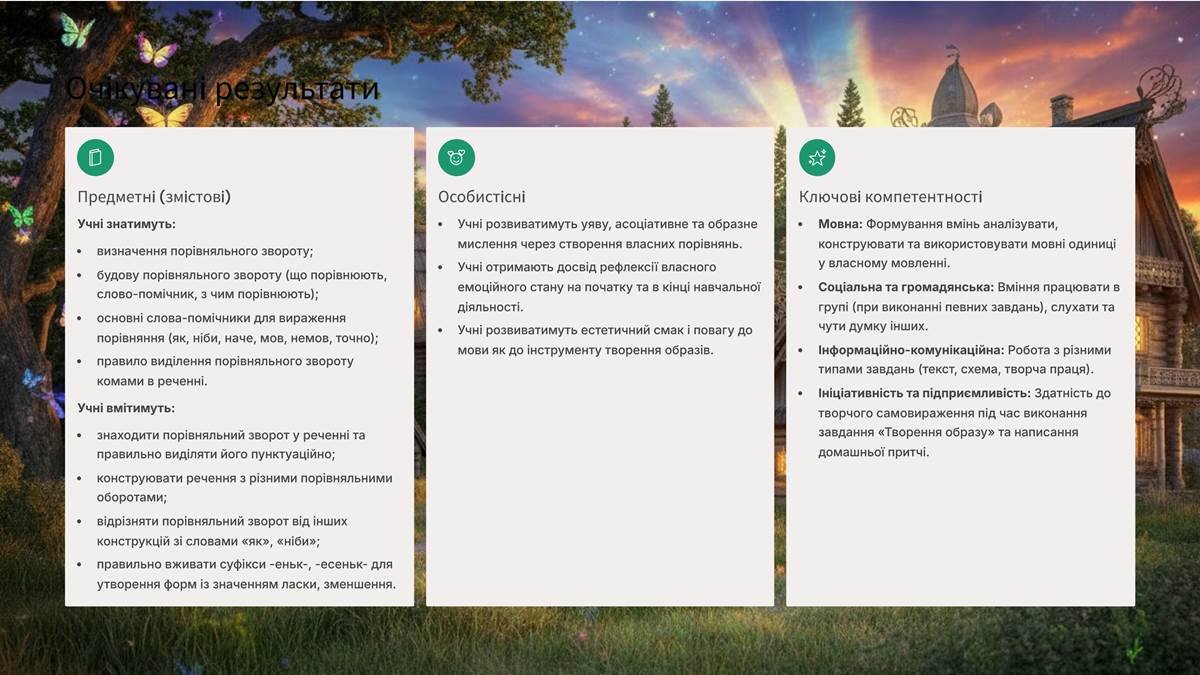Click the yellow butterfly below the title
Viewport: 1200px width, 675px height.
(165, 115)
